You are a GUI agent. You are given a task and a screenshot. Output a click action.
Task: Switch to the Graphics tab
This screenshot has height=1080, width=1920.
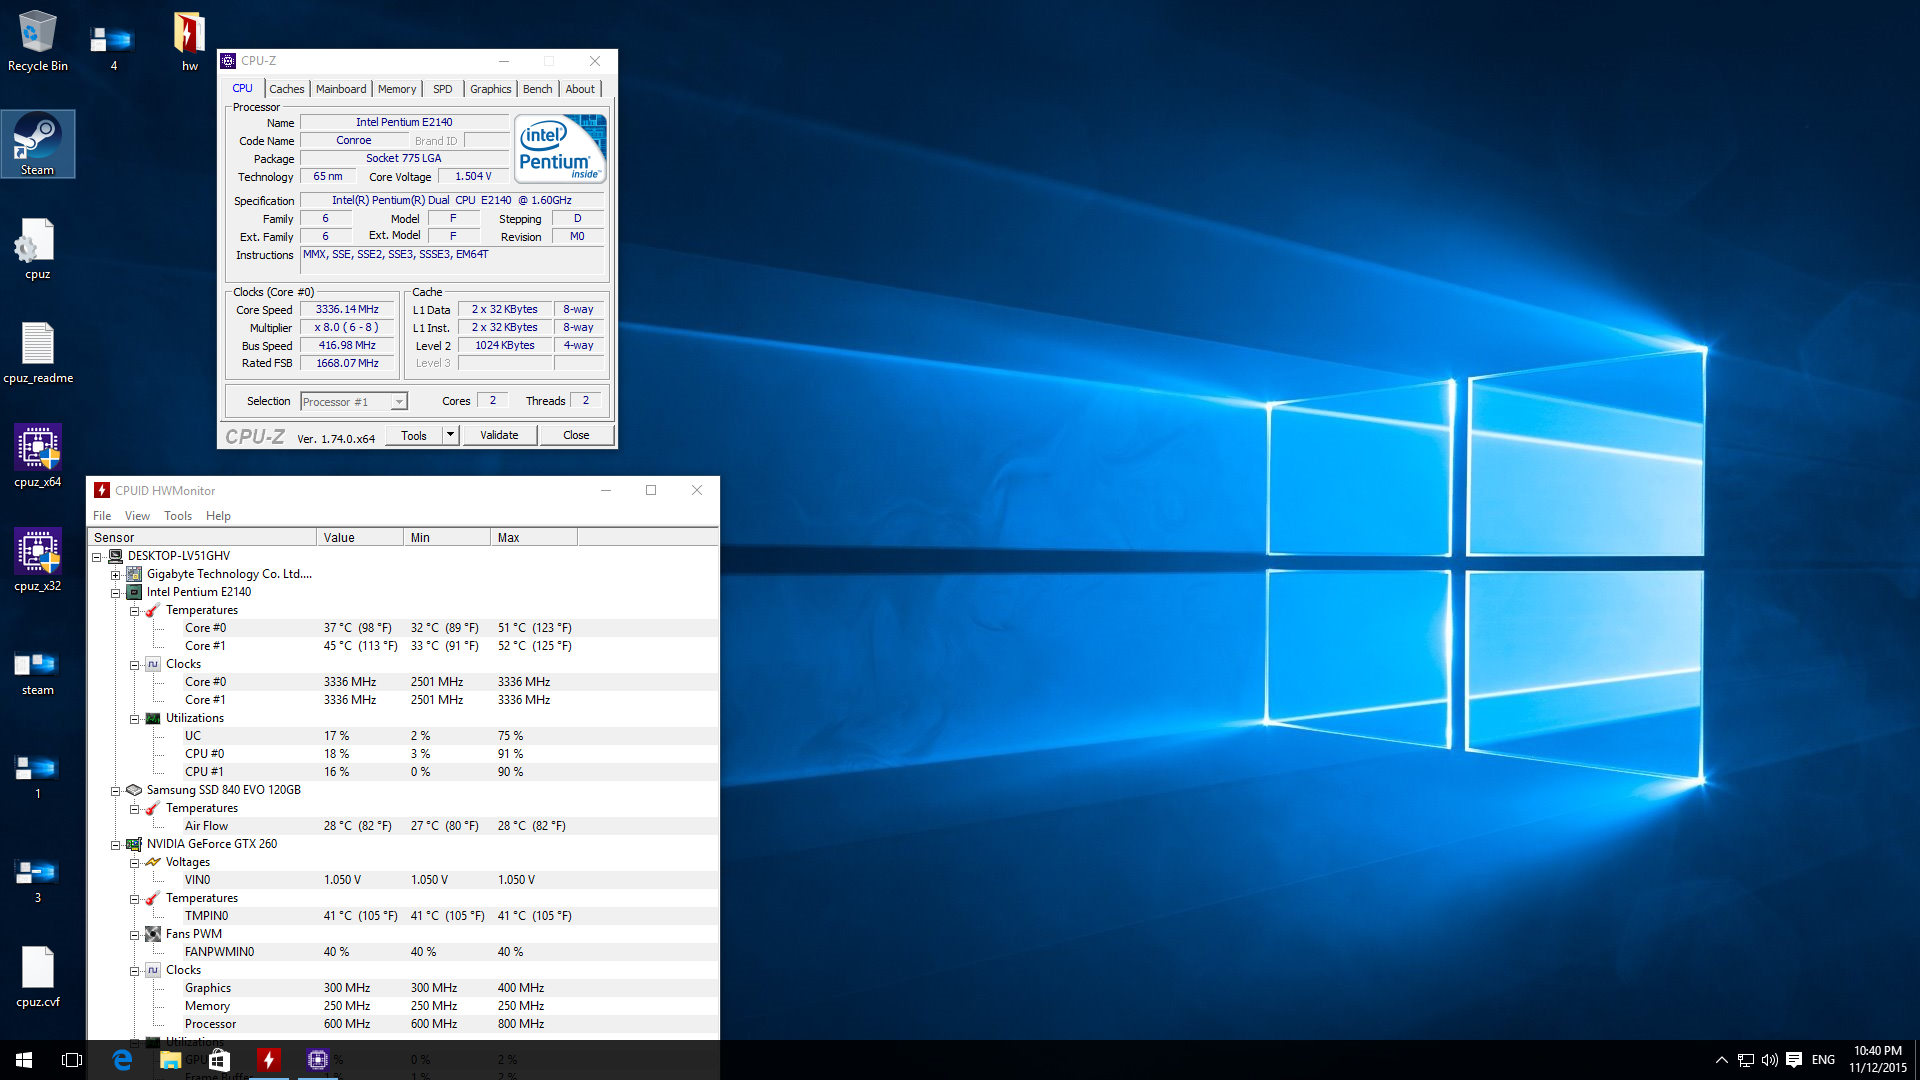[490, 89]
